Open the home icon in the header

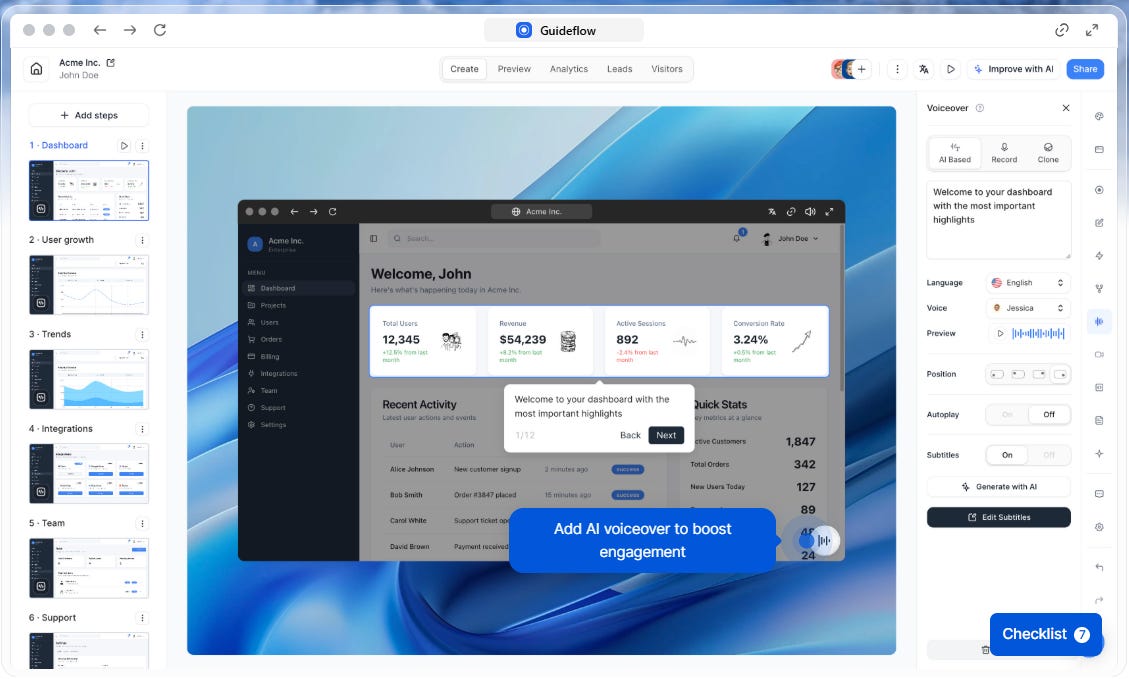(x=37, y=69)
